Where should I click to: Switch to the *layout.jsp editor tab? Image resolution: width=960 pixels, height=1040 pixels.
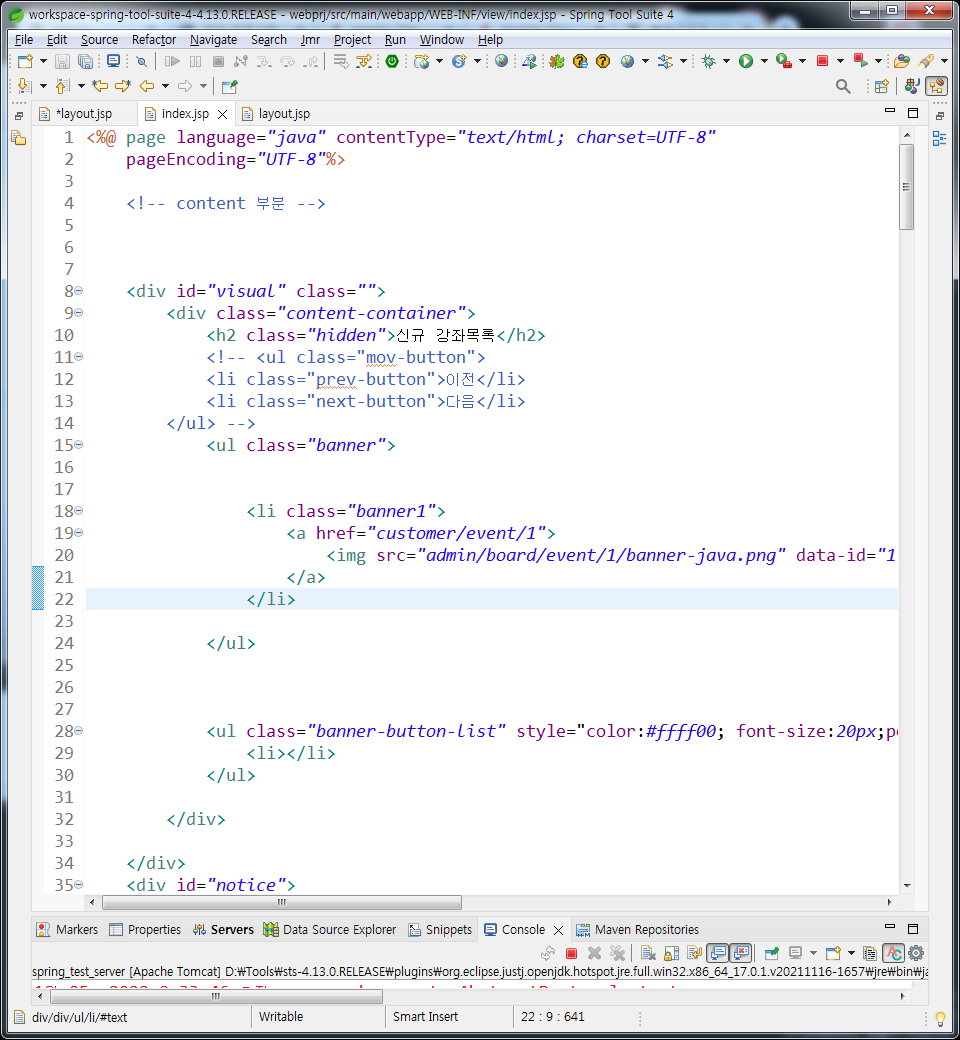pyautogui.click(x=84, y=114)
